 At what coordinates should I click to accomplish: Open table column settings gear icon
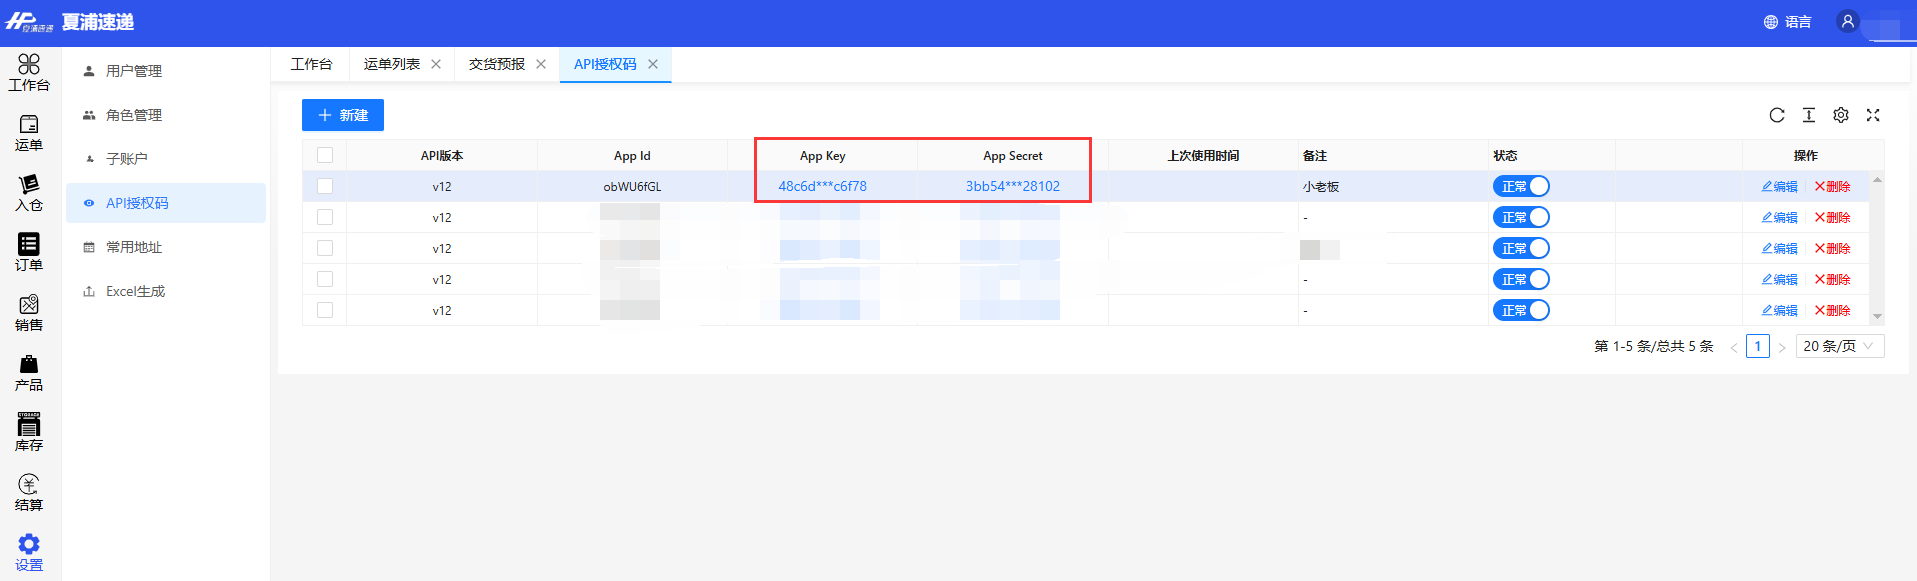coord(1841,115)
